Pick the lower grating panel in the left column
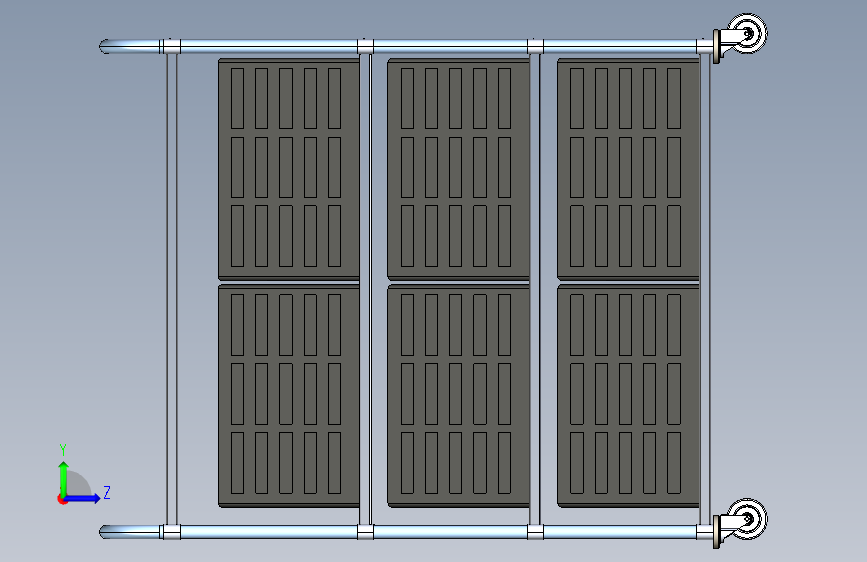This screenshot has width=867, height=562. (289, 396)
